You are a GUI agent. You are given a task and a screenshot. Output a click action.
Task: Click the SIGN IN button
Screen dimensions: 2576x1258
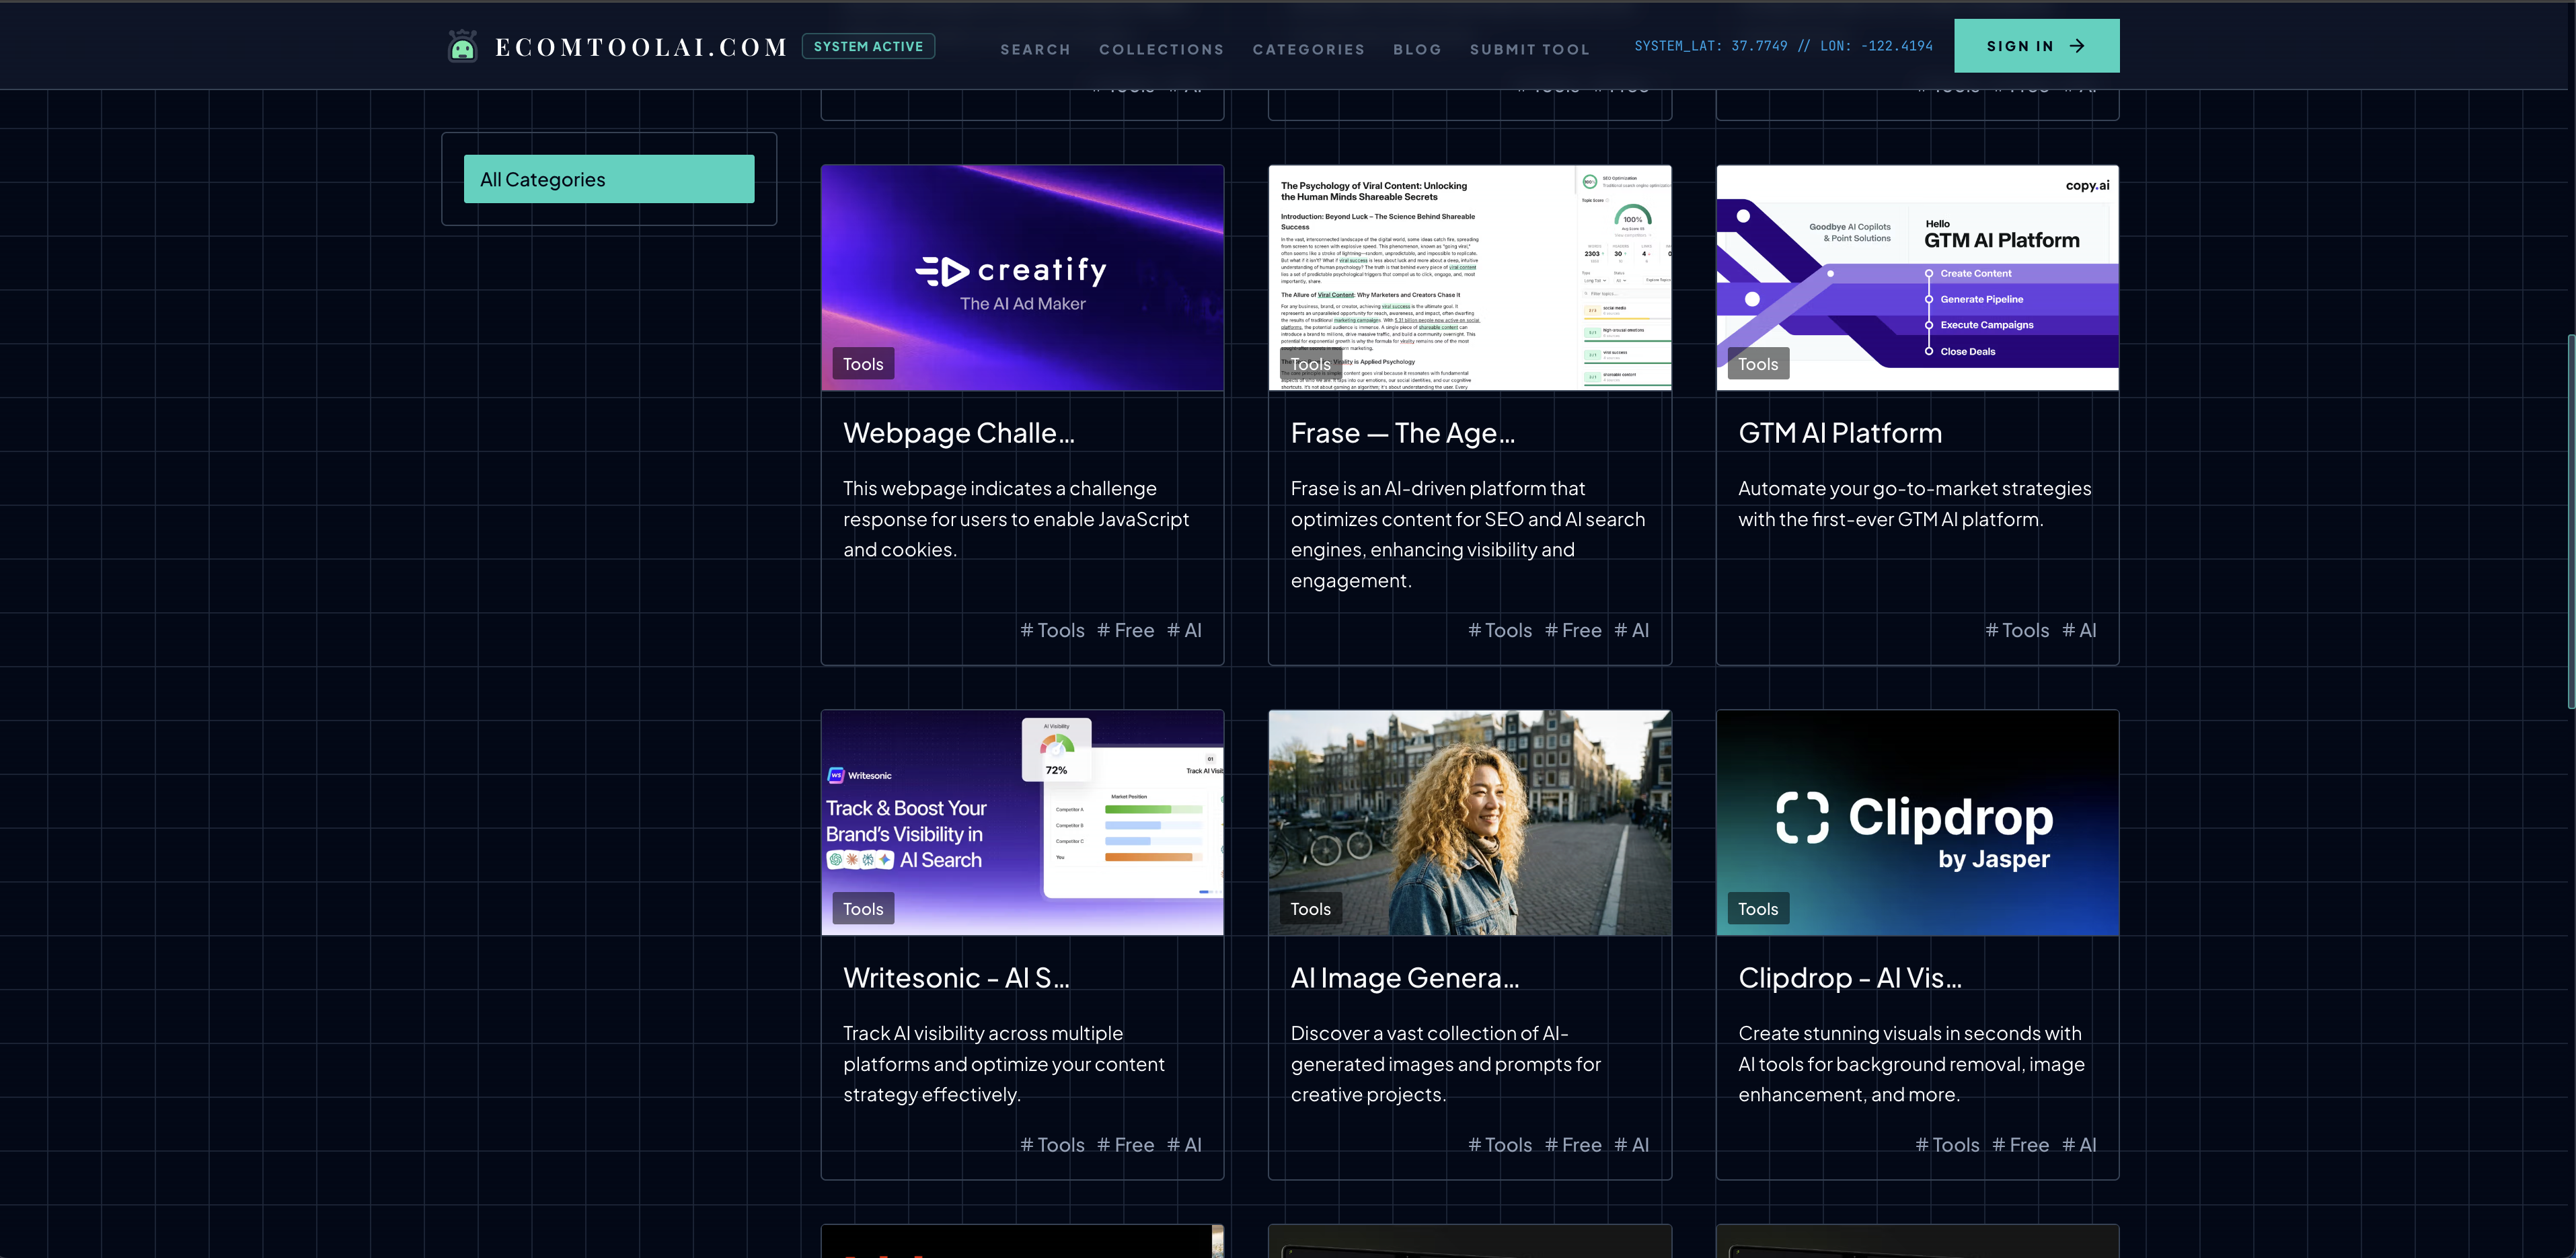pyautogui.click(x=2036, y=45)
